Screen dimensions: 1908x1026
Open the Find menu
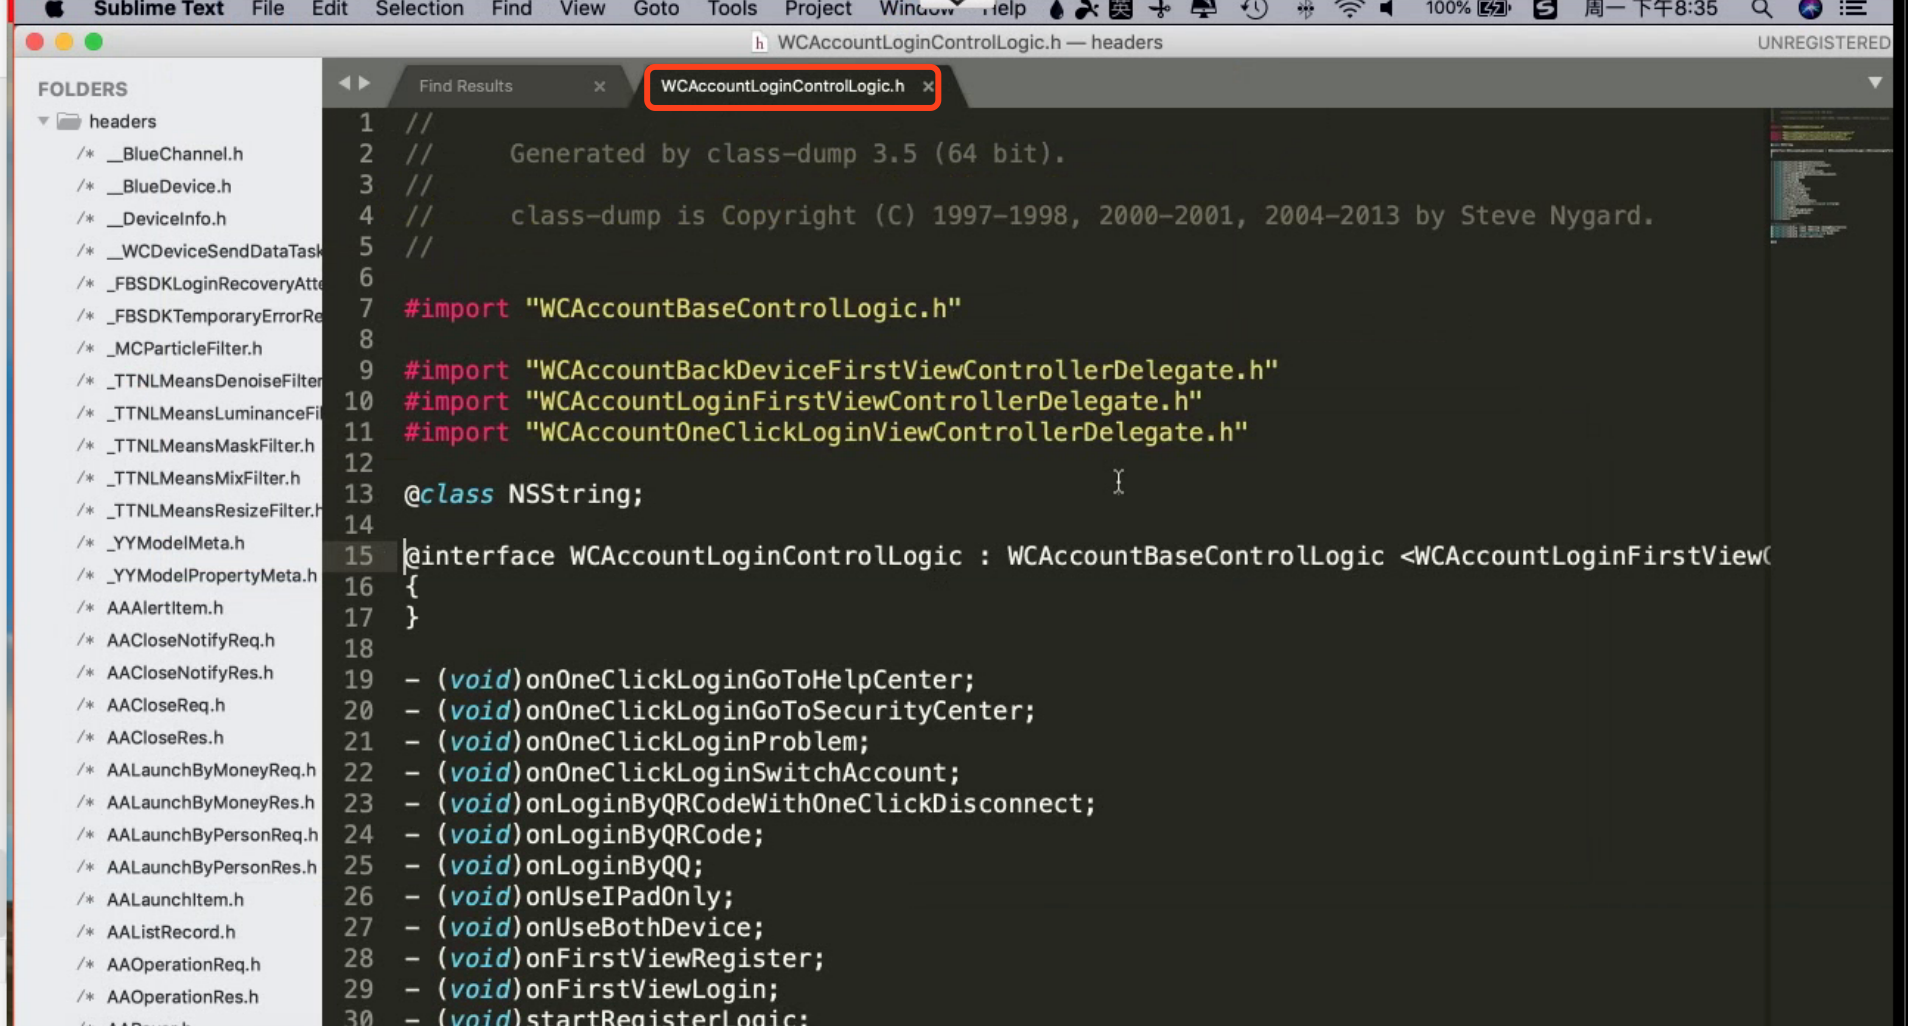(512, 9)
